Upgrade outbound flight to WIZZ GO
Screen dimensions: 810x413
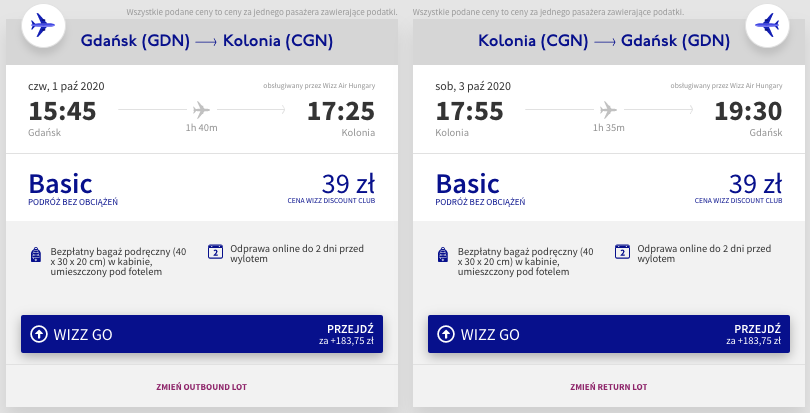201,334
